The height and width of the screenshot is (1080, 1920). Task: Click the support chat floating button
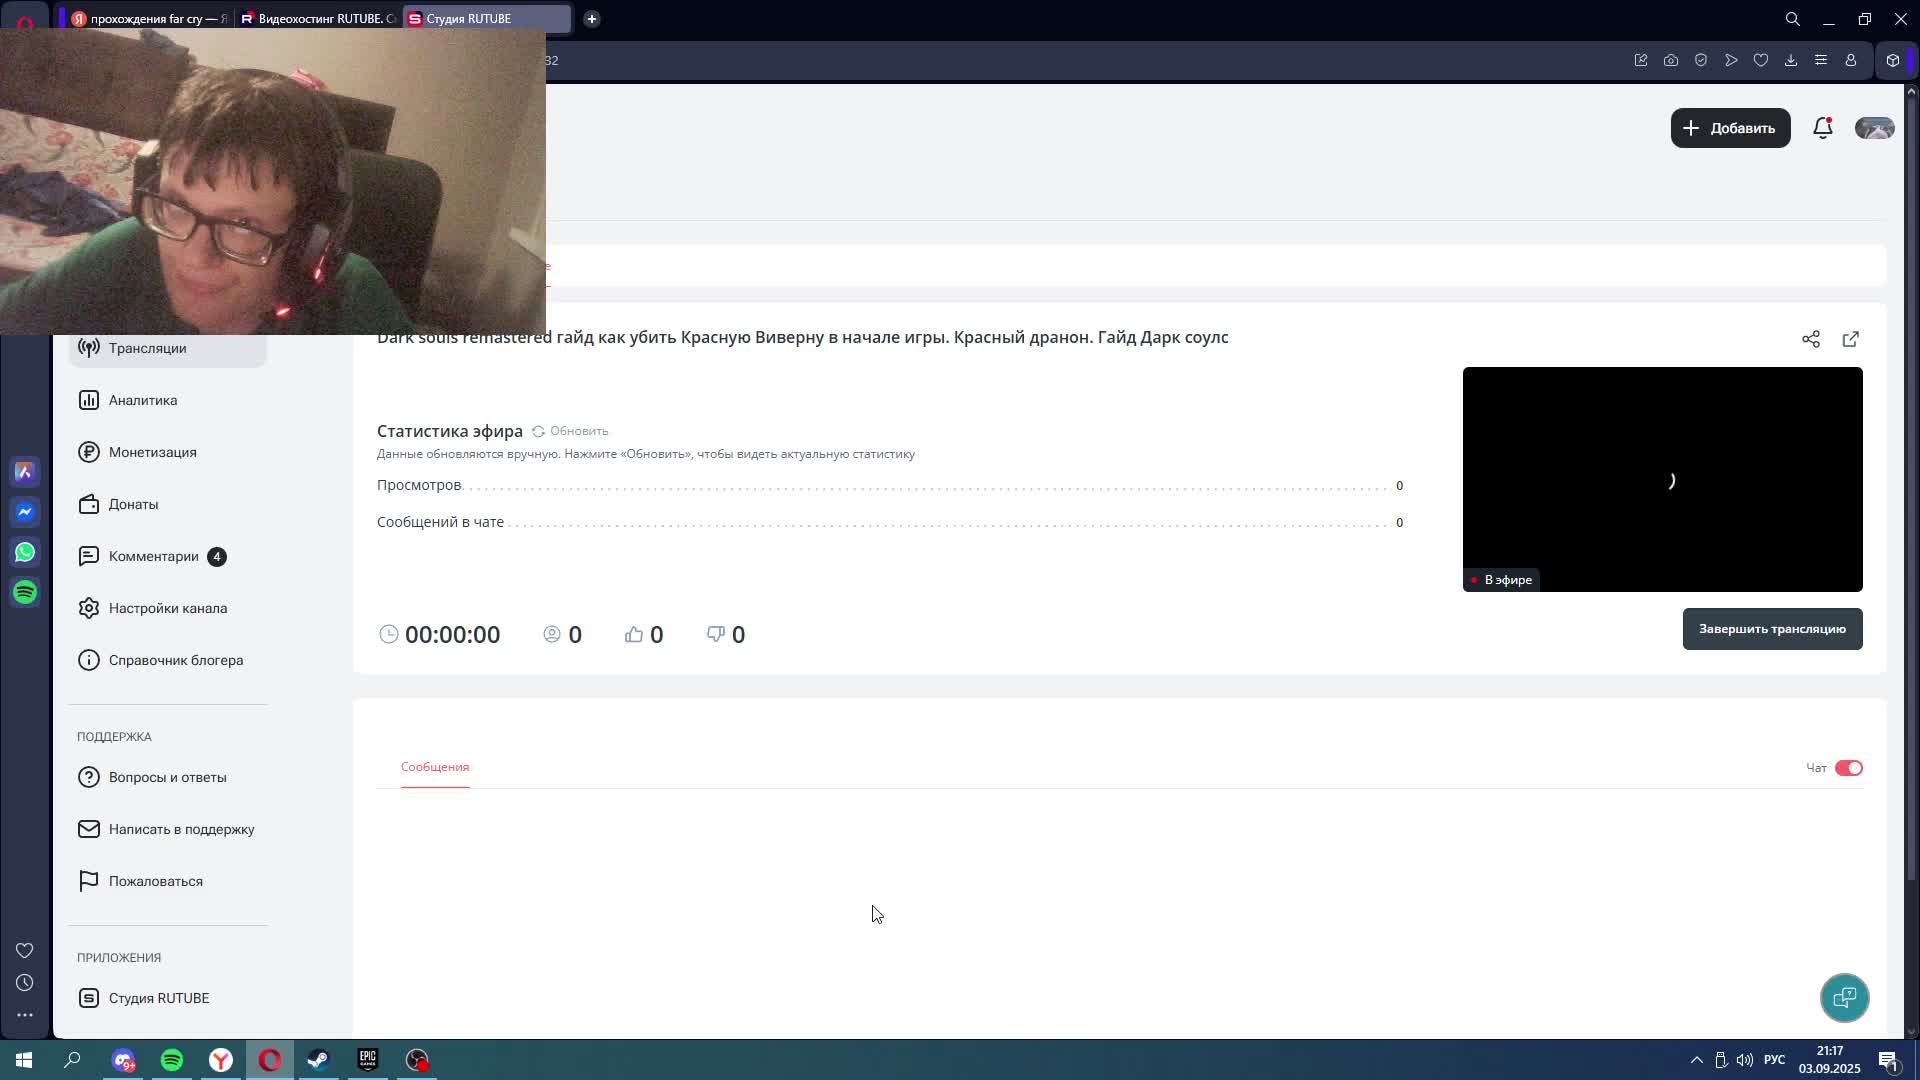coord(1844,997)
